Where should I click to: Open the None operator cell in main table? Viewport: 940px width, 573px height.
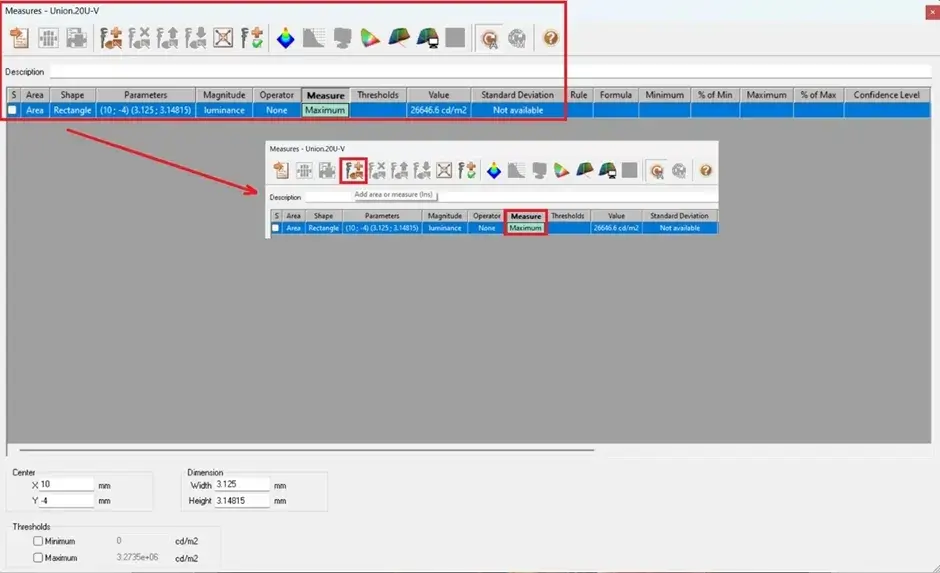click(x=276, y=110)
